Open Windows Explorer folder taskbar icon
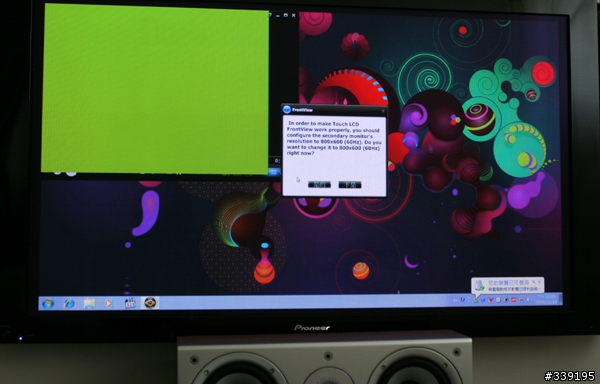 (90, 304)
